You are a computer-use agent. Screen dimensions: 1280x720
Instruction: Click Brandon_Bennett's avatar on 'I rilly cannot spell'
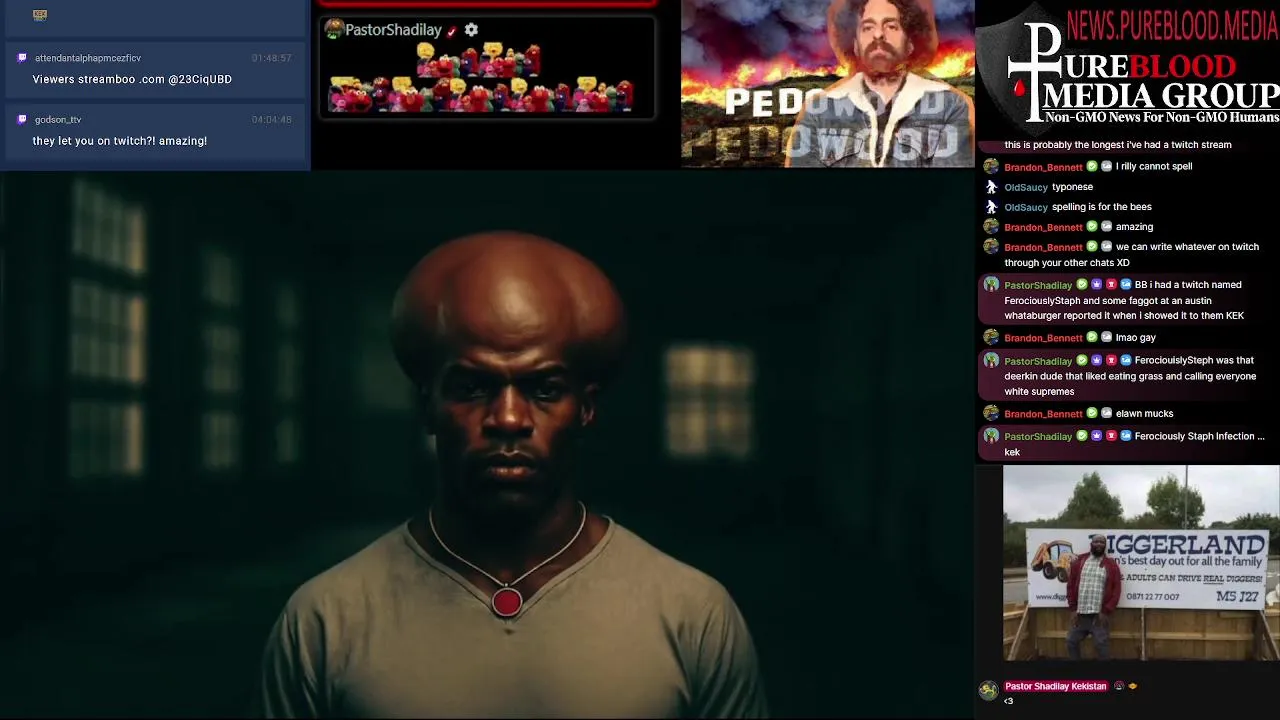tap(991, 166)
